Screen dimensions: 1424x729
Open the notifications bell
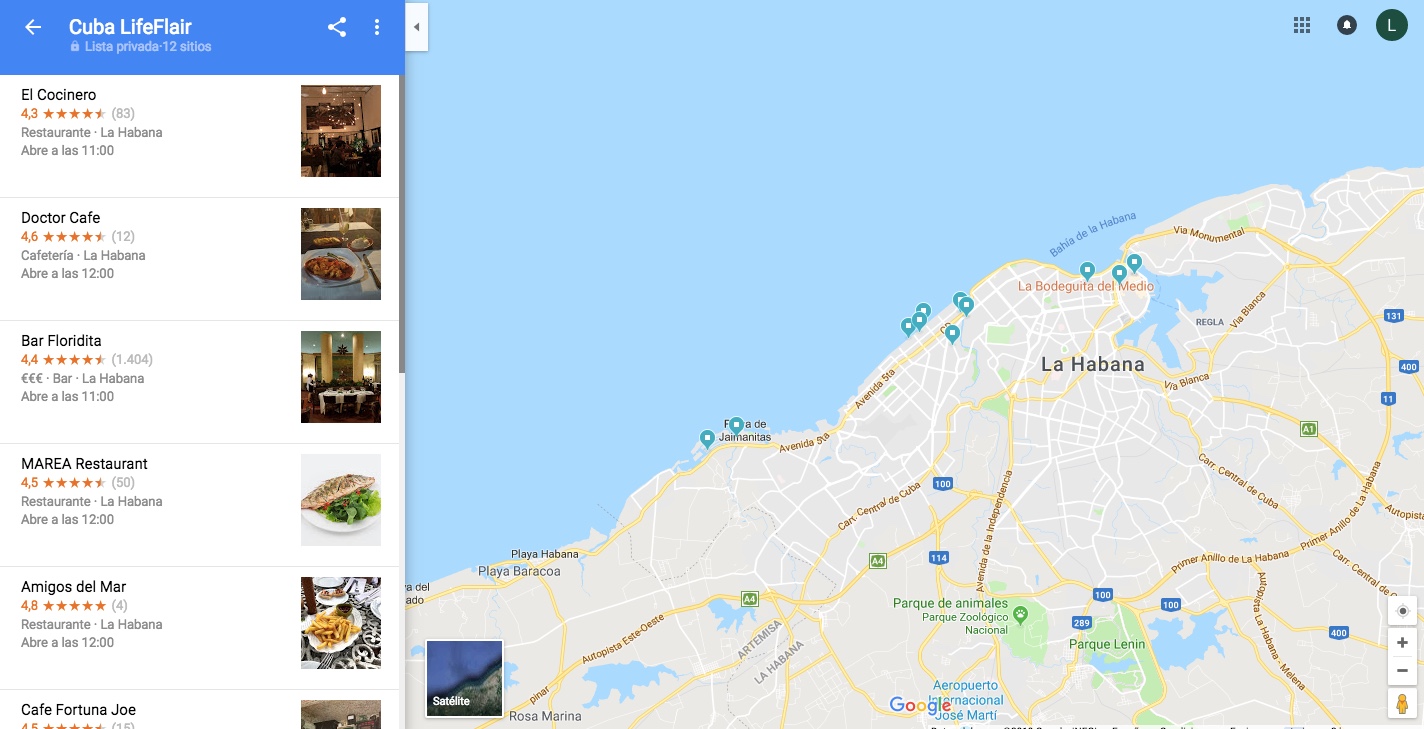1347,25
